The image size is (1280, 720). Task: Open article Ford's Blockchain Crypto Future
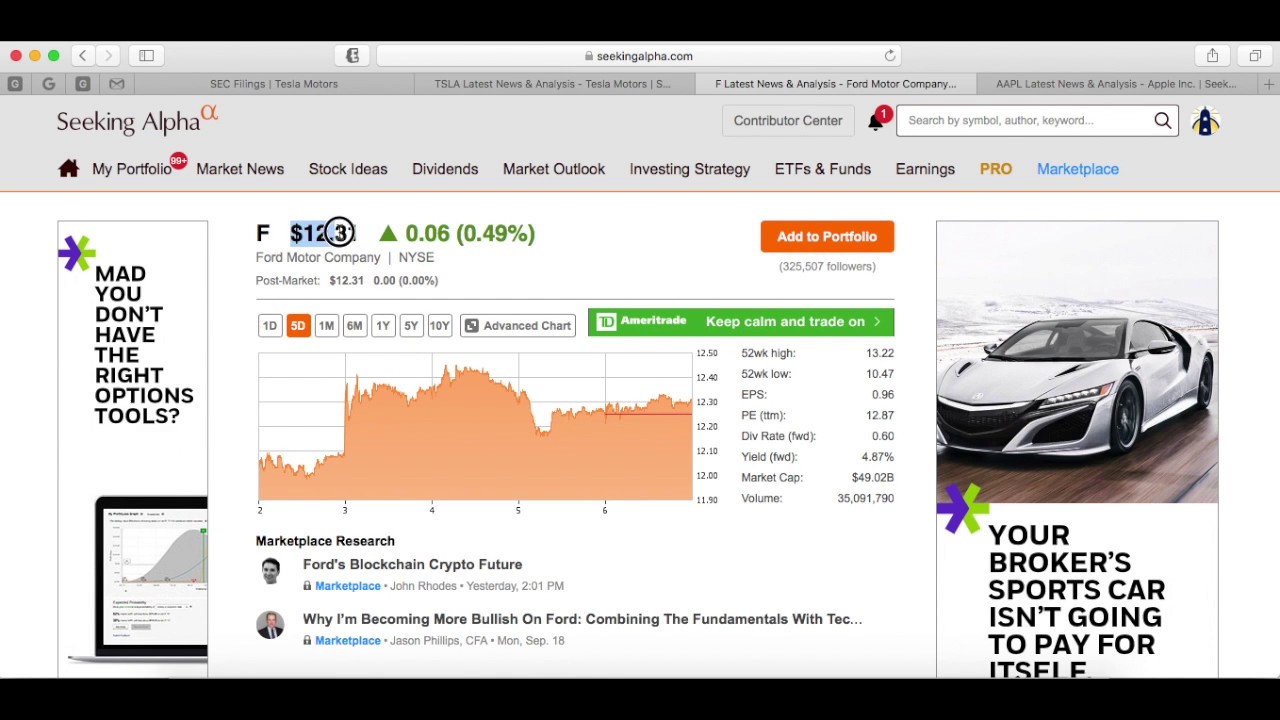[x=412, y=565]
